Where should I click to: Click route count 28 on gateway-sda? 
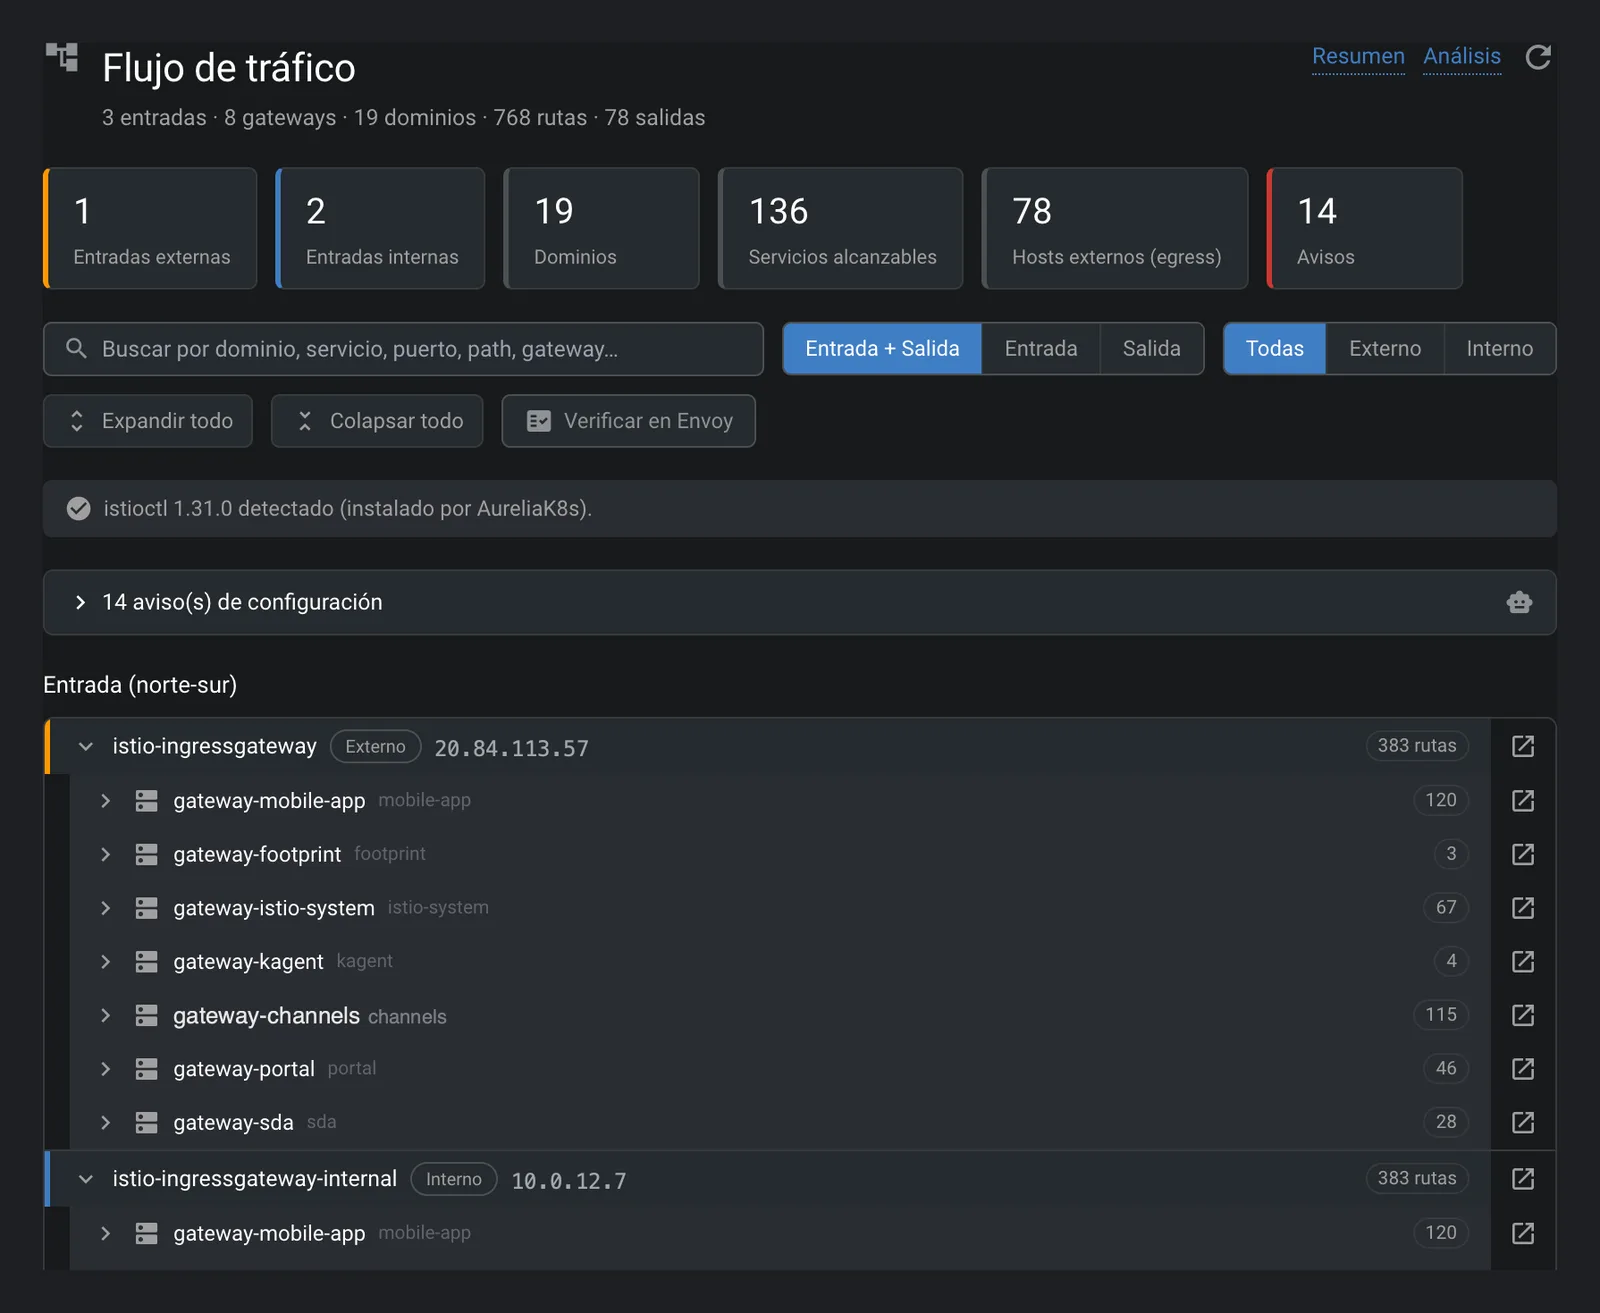click(x=1446, y=1122)
